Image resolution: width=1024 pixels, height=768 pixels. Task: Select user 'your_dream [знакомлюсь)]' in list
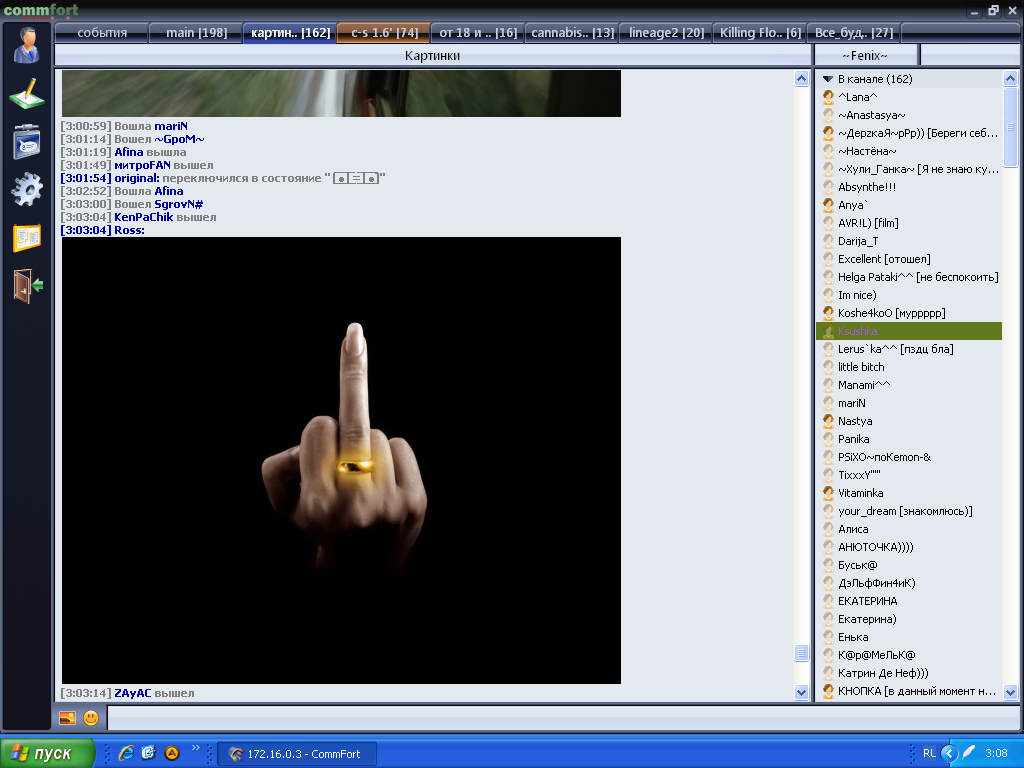pyautogui.click(x=909, y=511)
